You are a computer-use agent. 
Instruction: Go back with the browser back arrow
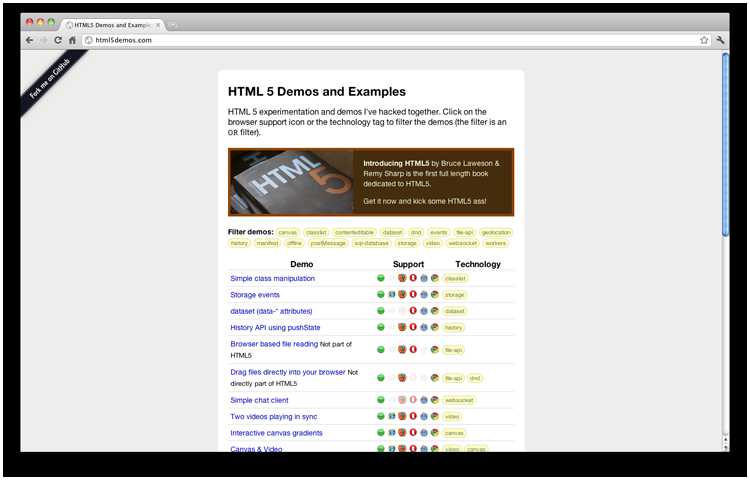(30, 40)
